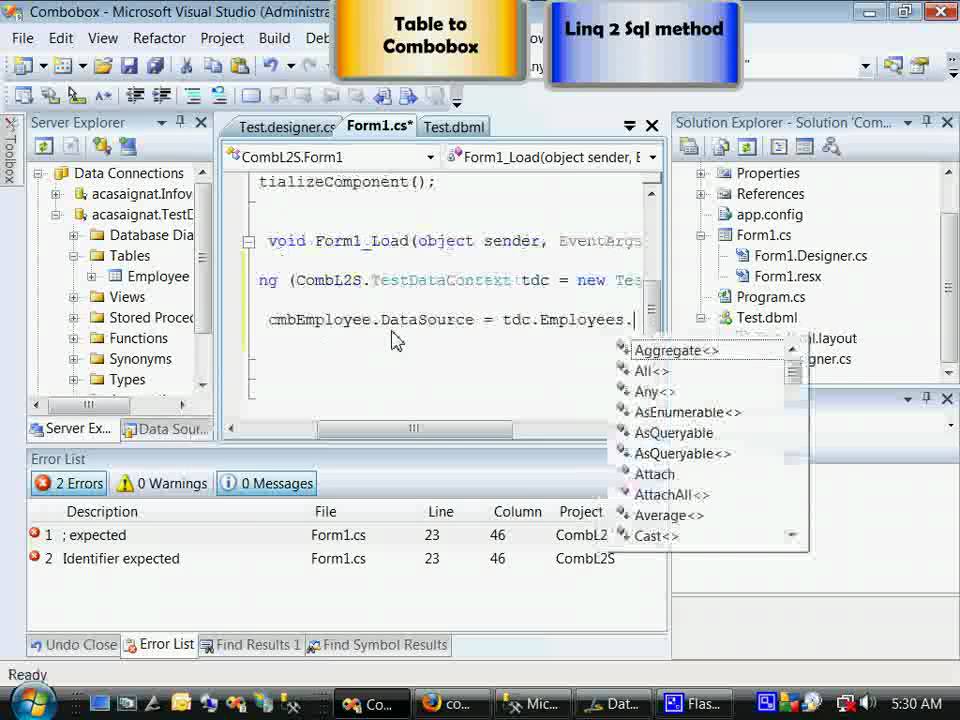Click the Toggle Bookmark icon

click(251, 96)
